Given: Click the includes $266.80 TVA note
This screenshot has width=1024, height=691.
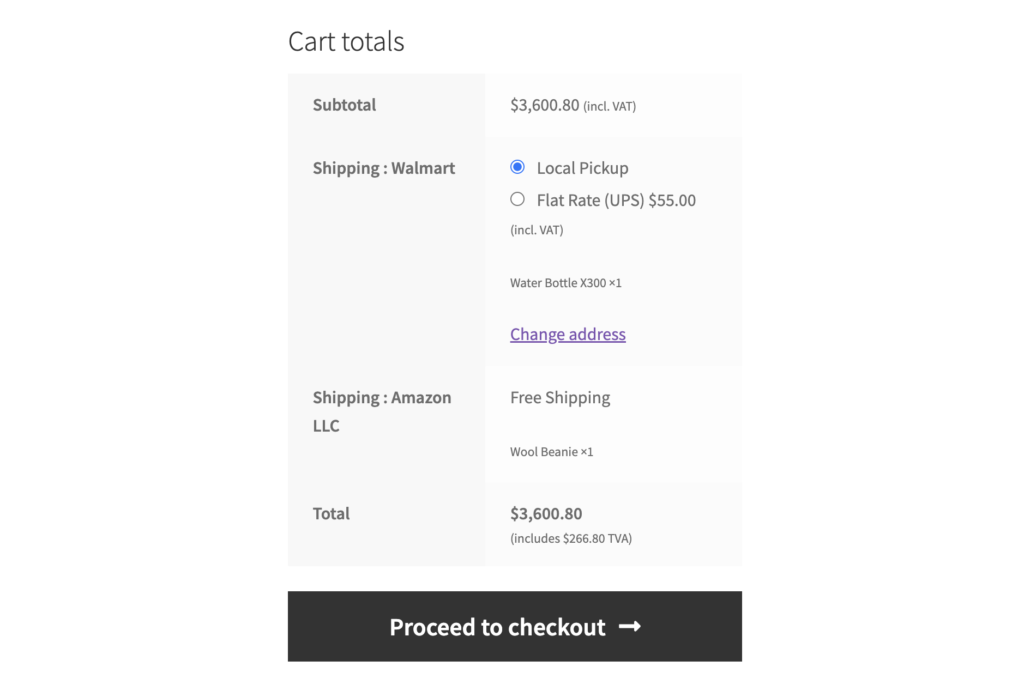Looking at the screenshot, I should pyautogui.click(x=571, y=538).
